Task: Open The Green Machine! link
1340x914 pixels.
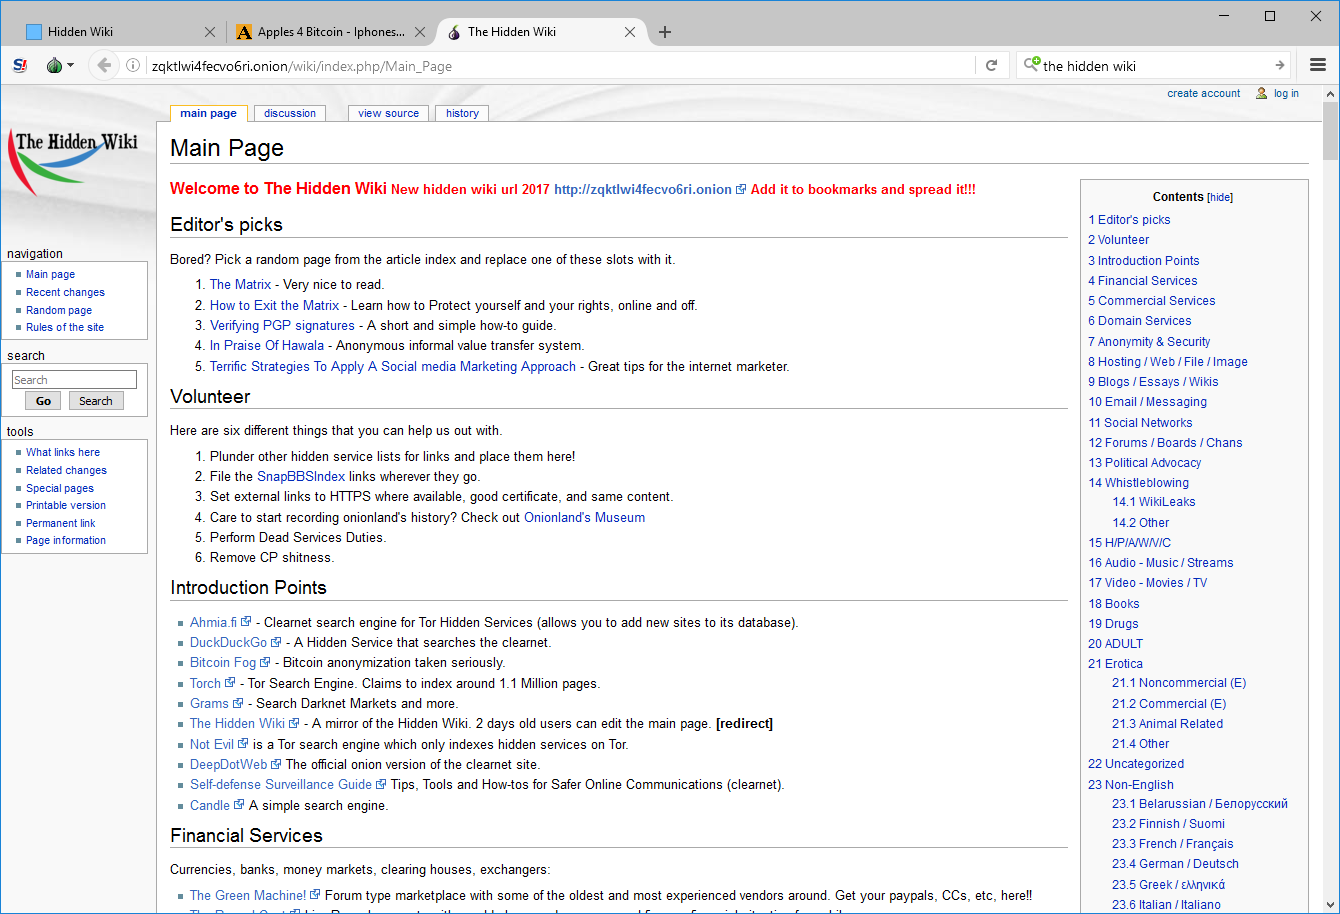Action: 248,895
